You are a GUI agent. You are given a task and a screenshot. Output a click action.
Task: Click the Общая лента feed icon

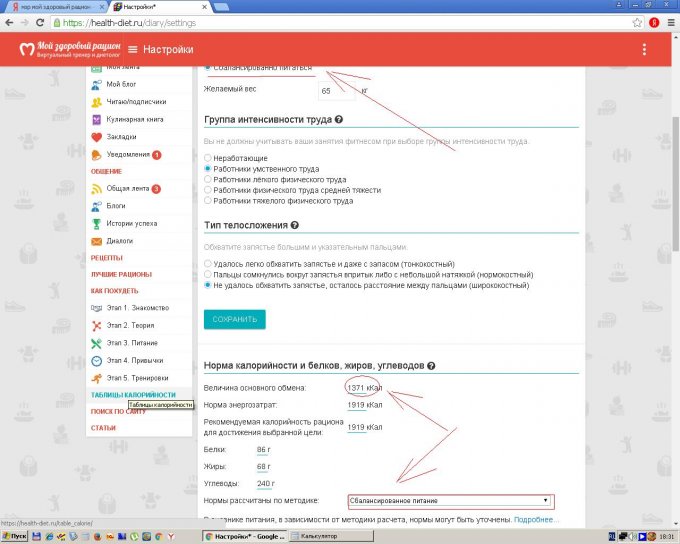[x=96, y=189]
